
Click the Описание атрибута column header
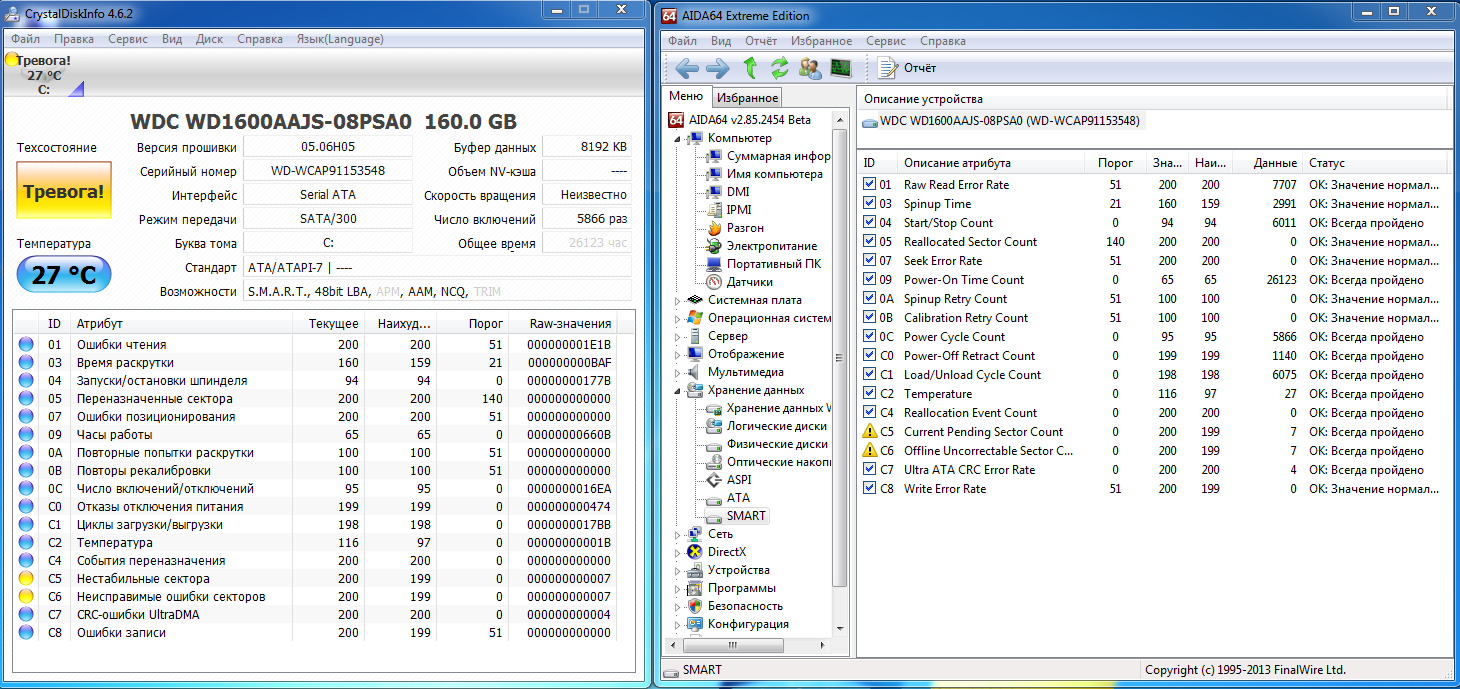(x=992, y=163)
